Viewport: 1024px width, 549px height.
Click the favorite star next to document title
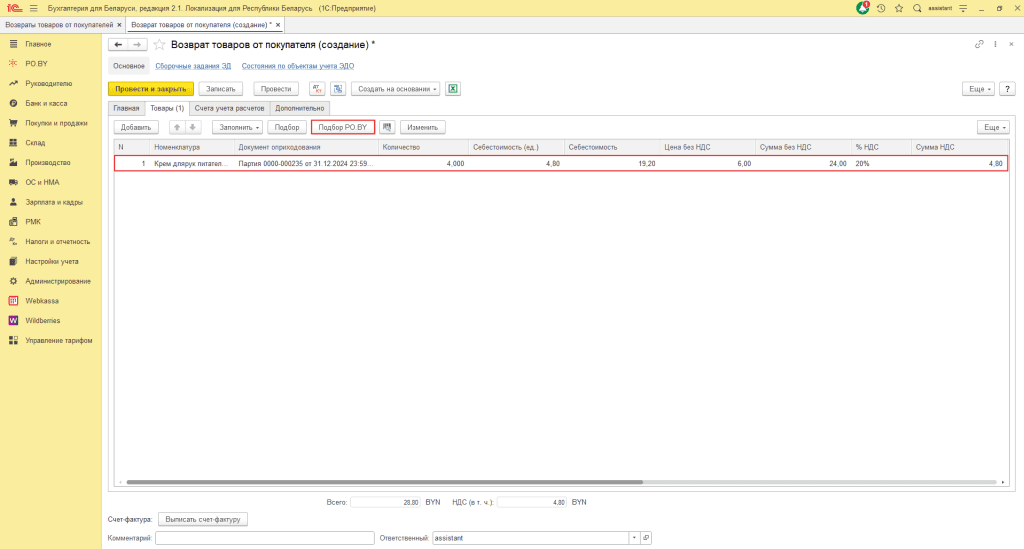(x=159, y=45)
